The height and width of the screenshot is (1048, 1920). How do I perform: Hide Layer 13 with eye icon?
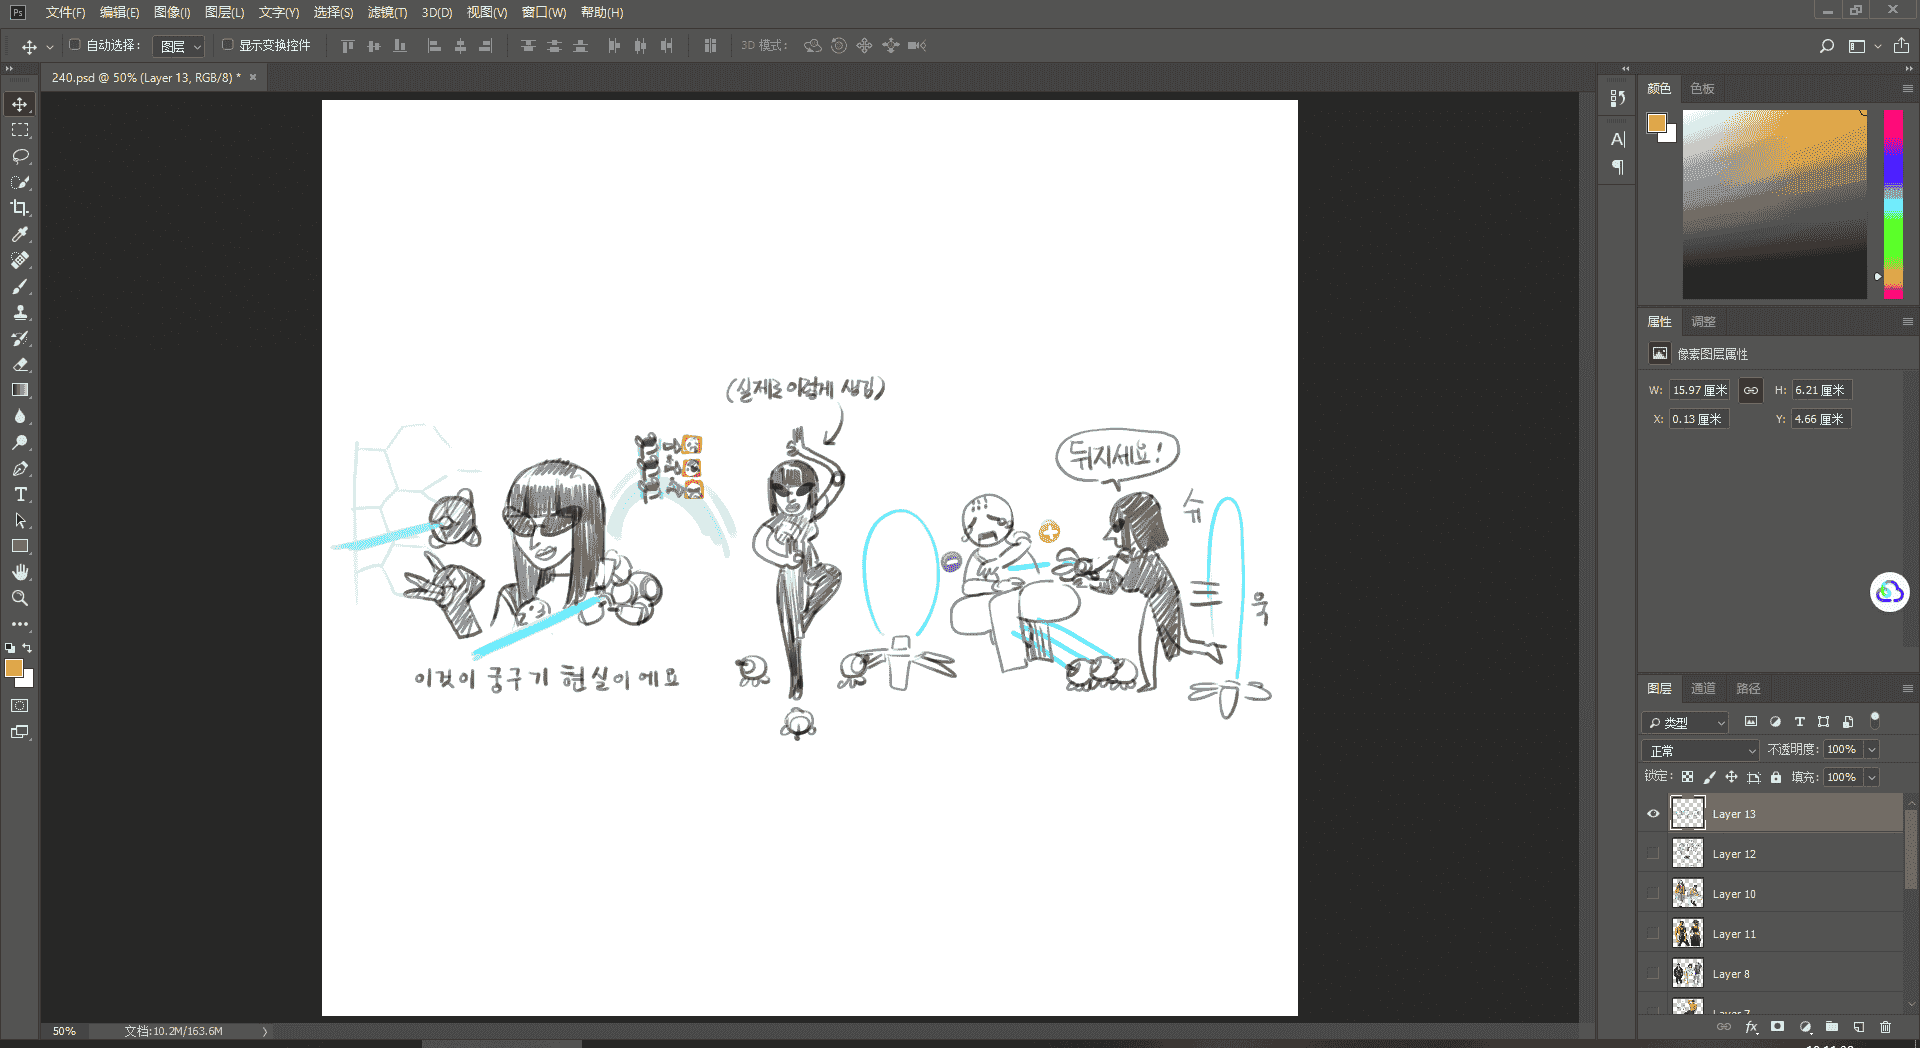[x=1653, y=813]
